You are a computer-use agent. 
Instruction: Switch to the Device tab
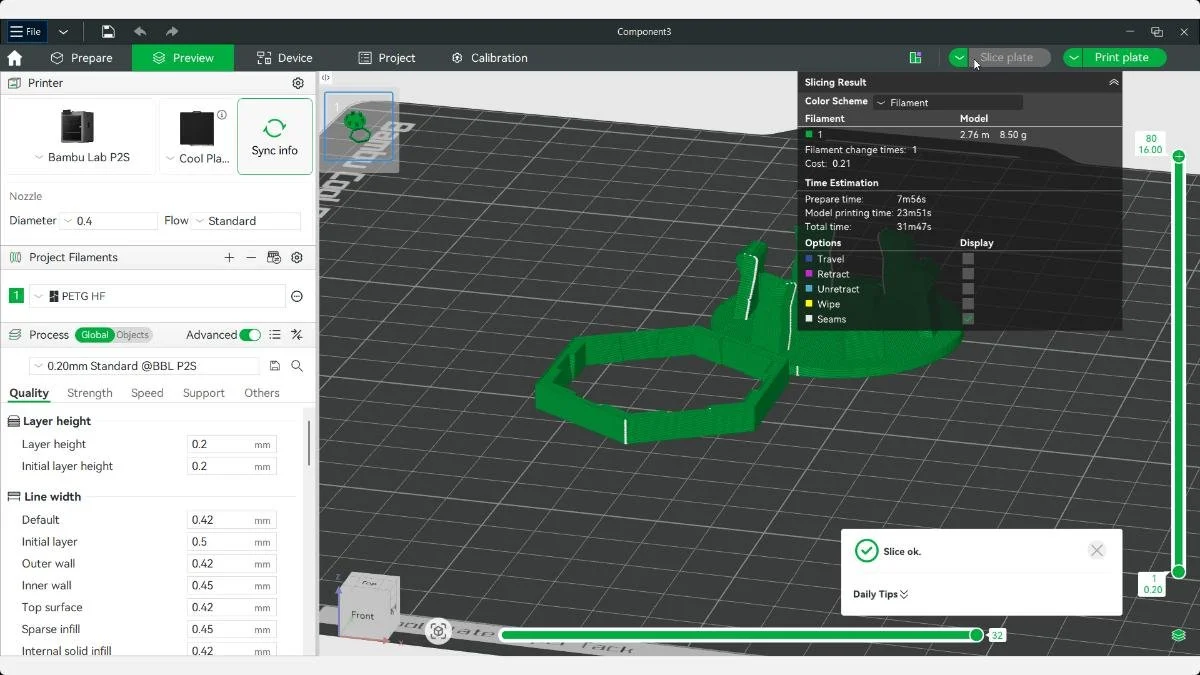tap(284, 58)
